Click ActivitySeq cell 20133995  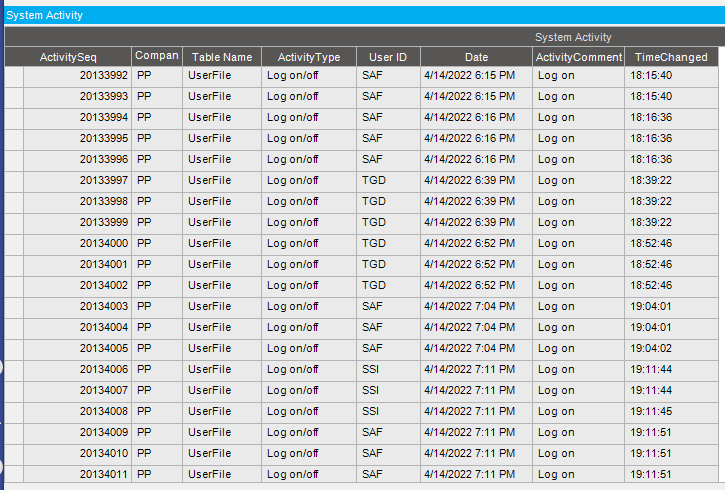[x=78, y=140]
